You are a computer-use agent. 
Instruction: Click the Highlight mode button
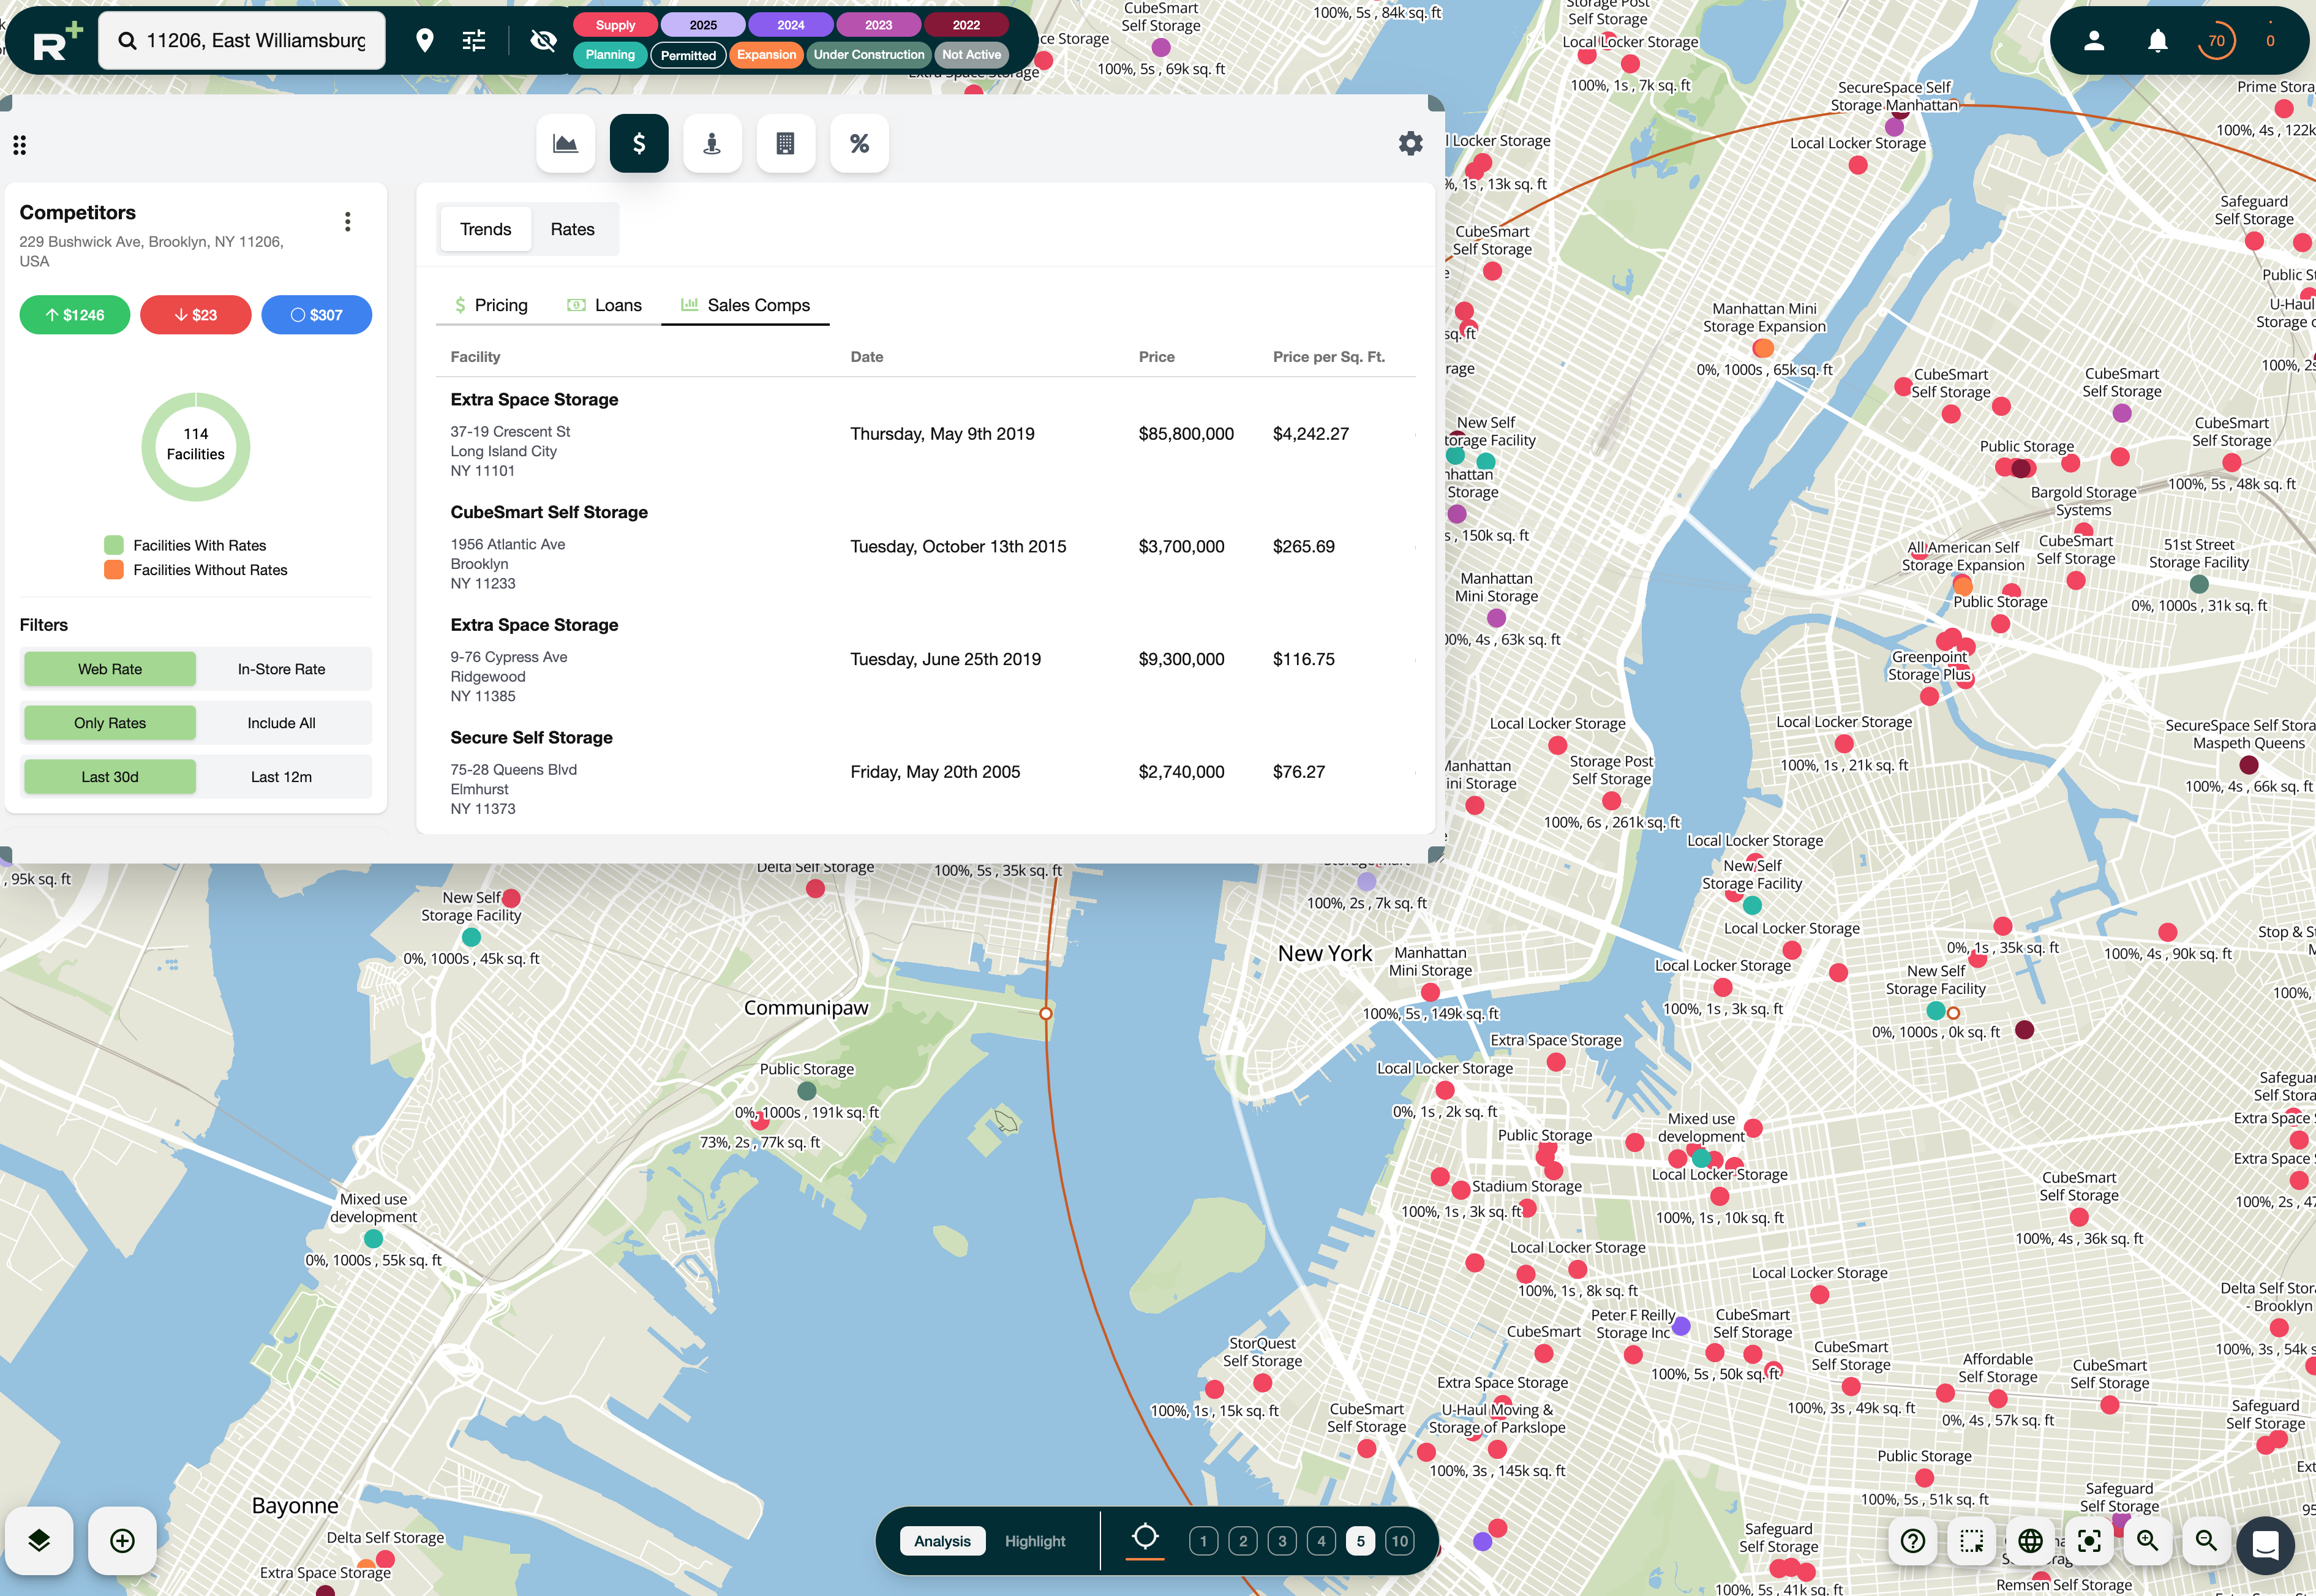pos(1035,1541)
